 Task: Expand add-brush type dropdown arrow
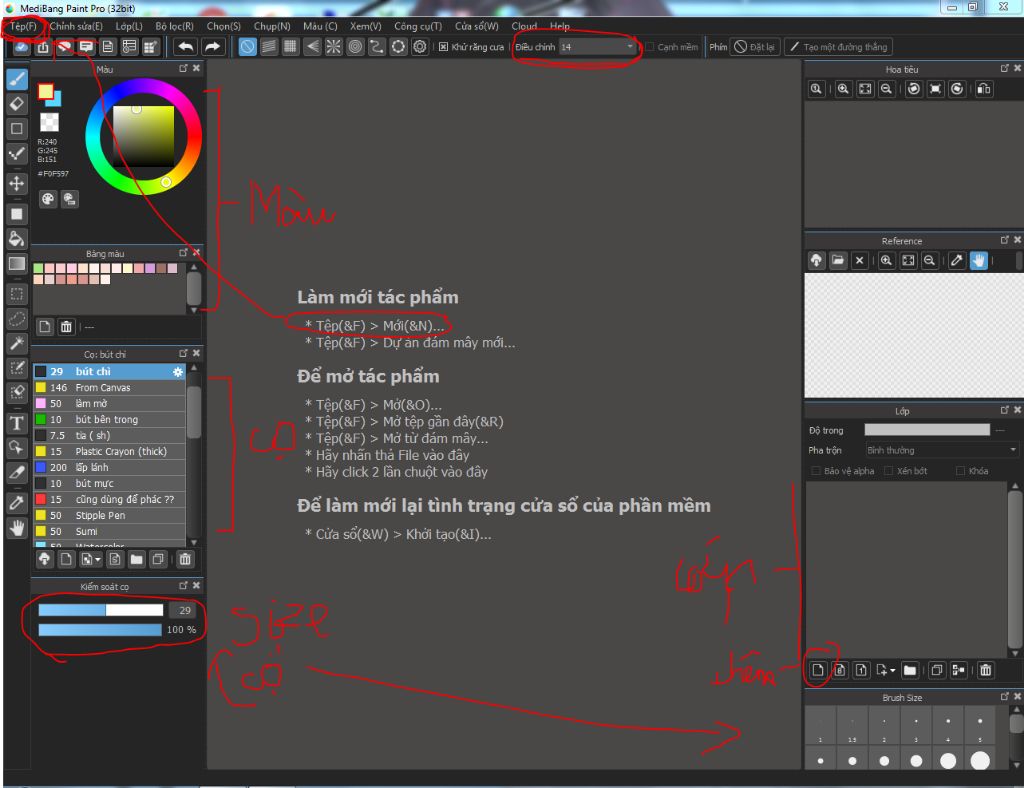98,559
